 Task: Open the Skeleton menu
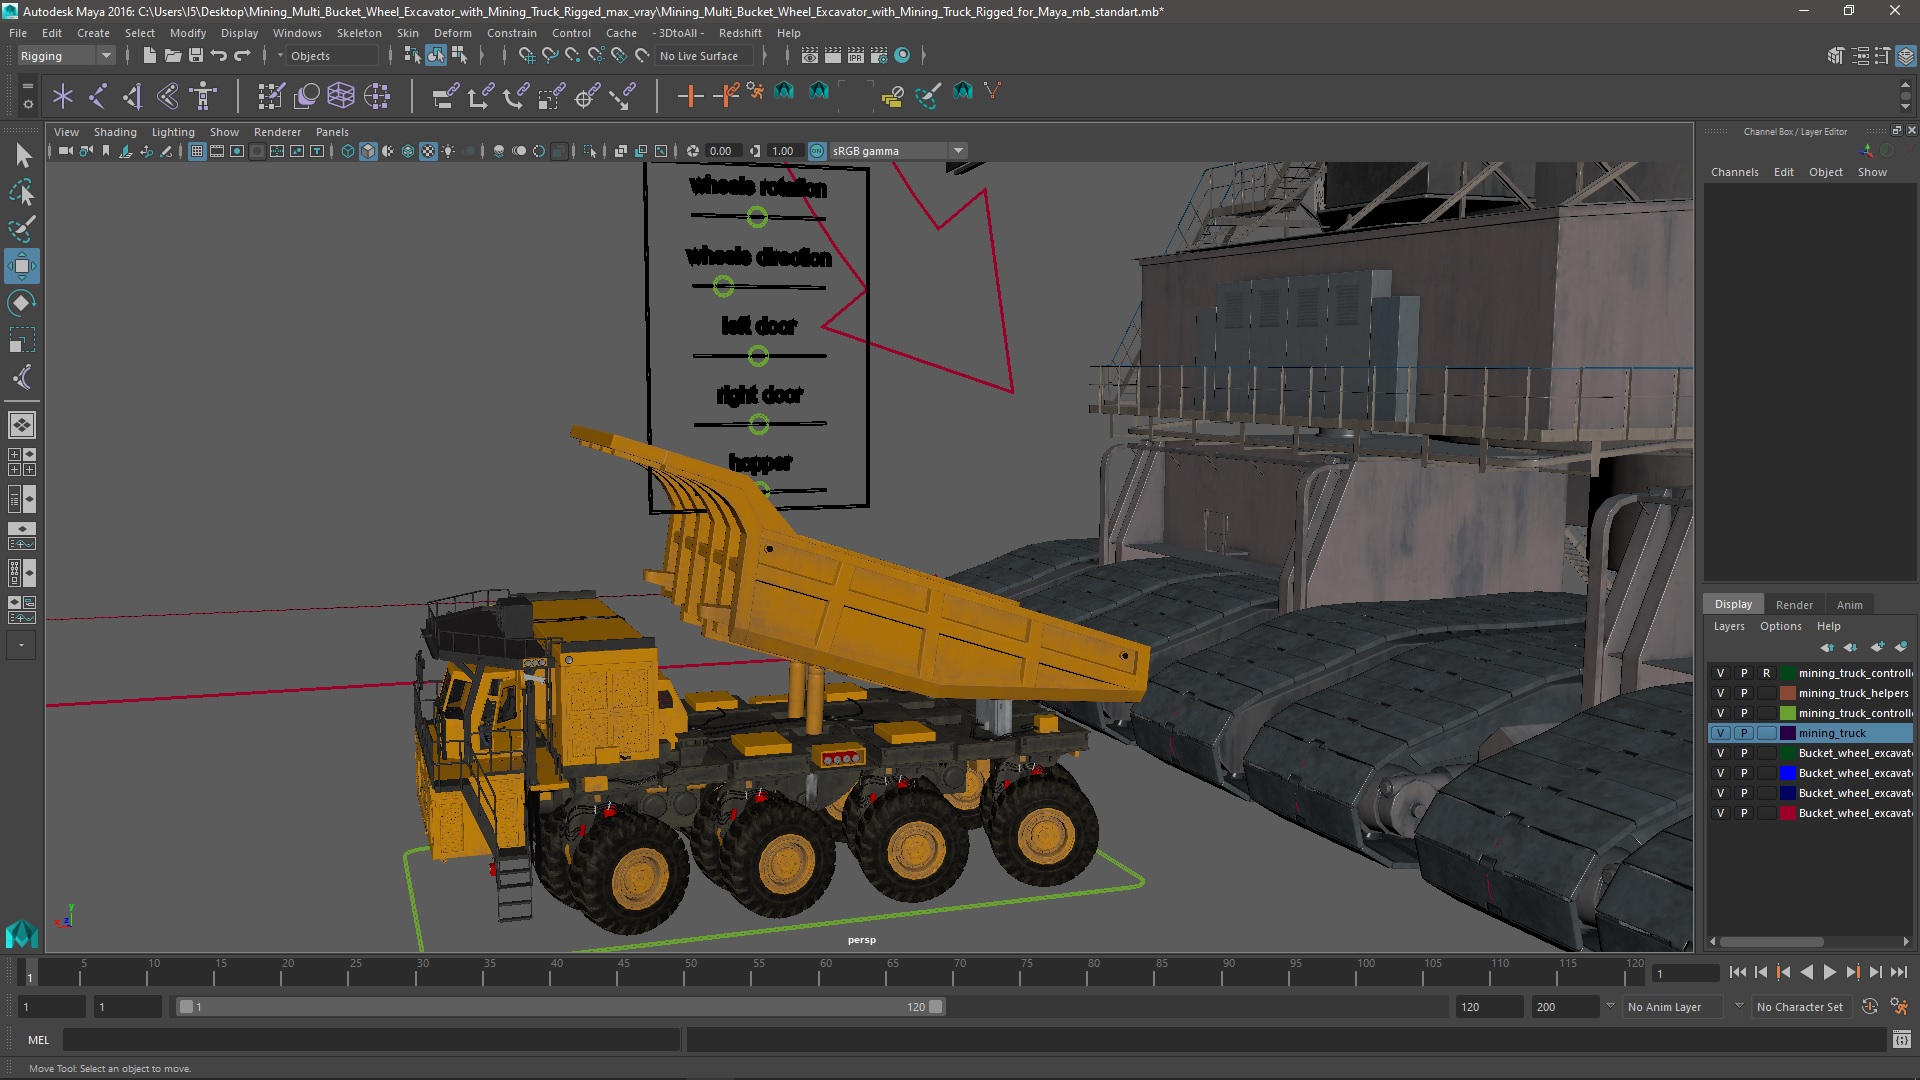pyautogui.click(x=359, y=33)
